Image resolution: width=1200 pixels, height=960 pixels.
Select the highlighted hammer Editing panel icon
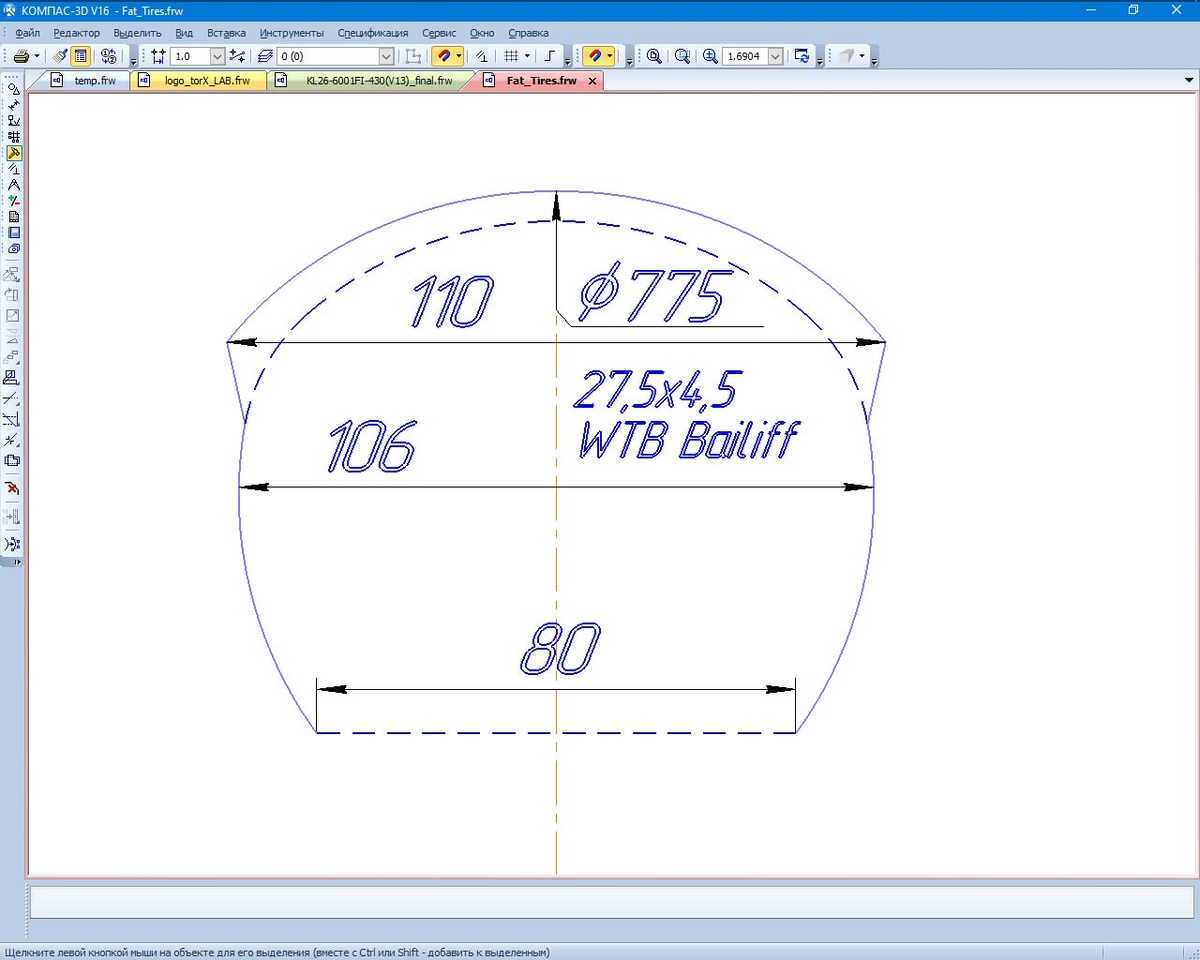pyautogui.click(x=14, y=153)
